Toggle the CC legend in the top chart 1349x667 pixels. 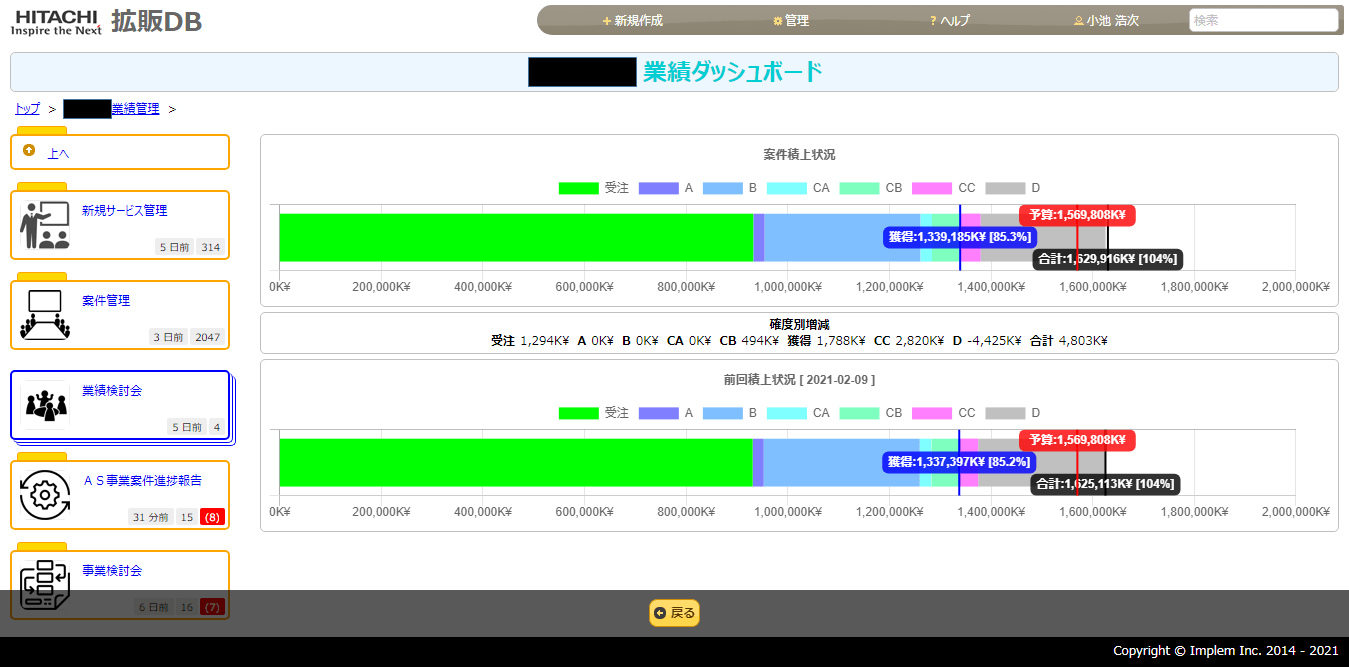click(x=943, y=188)
